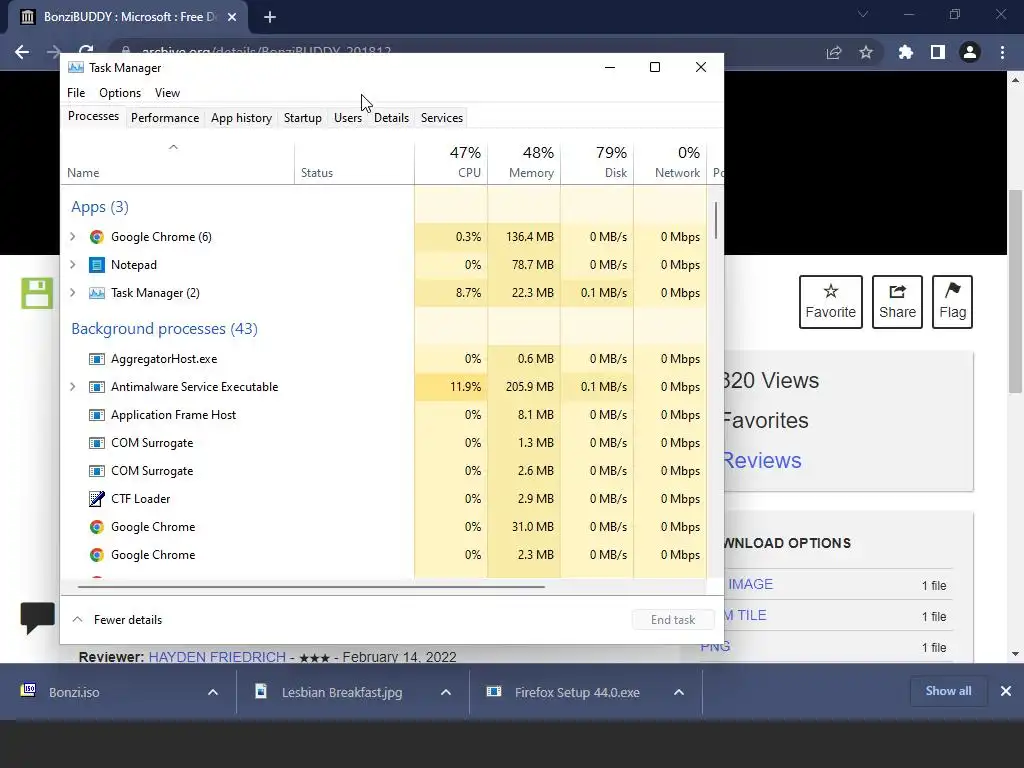Sort processes by the Memory column header
This screenshot has height=768, width=1024.
(x=524, y=162)
